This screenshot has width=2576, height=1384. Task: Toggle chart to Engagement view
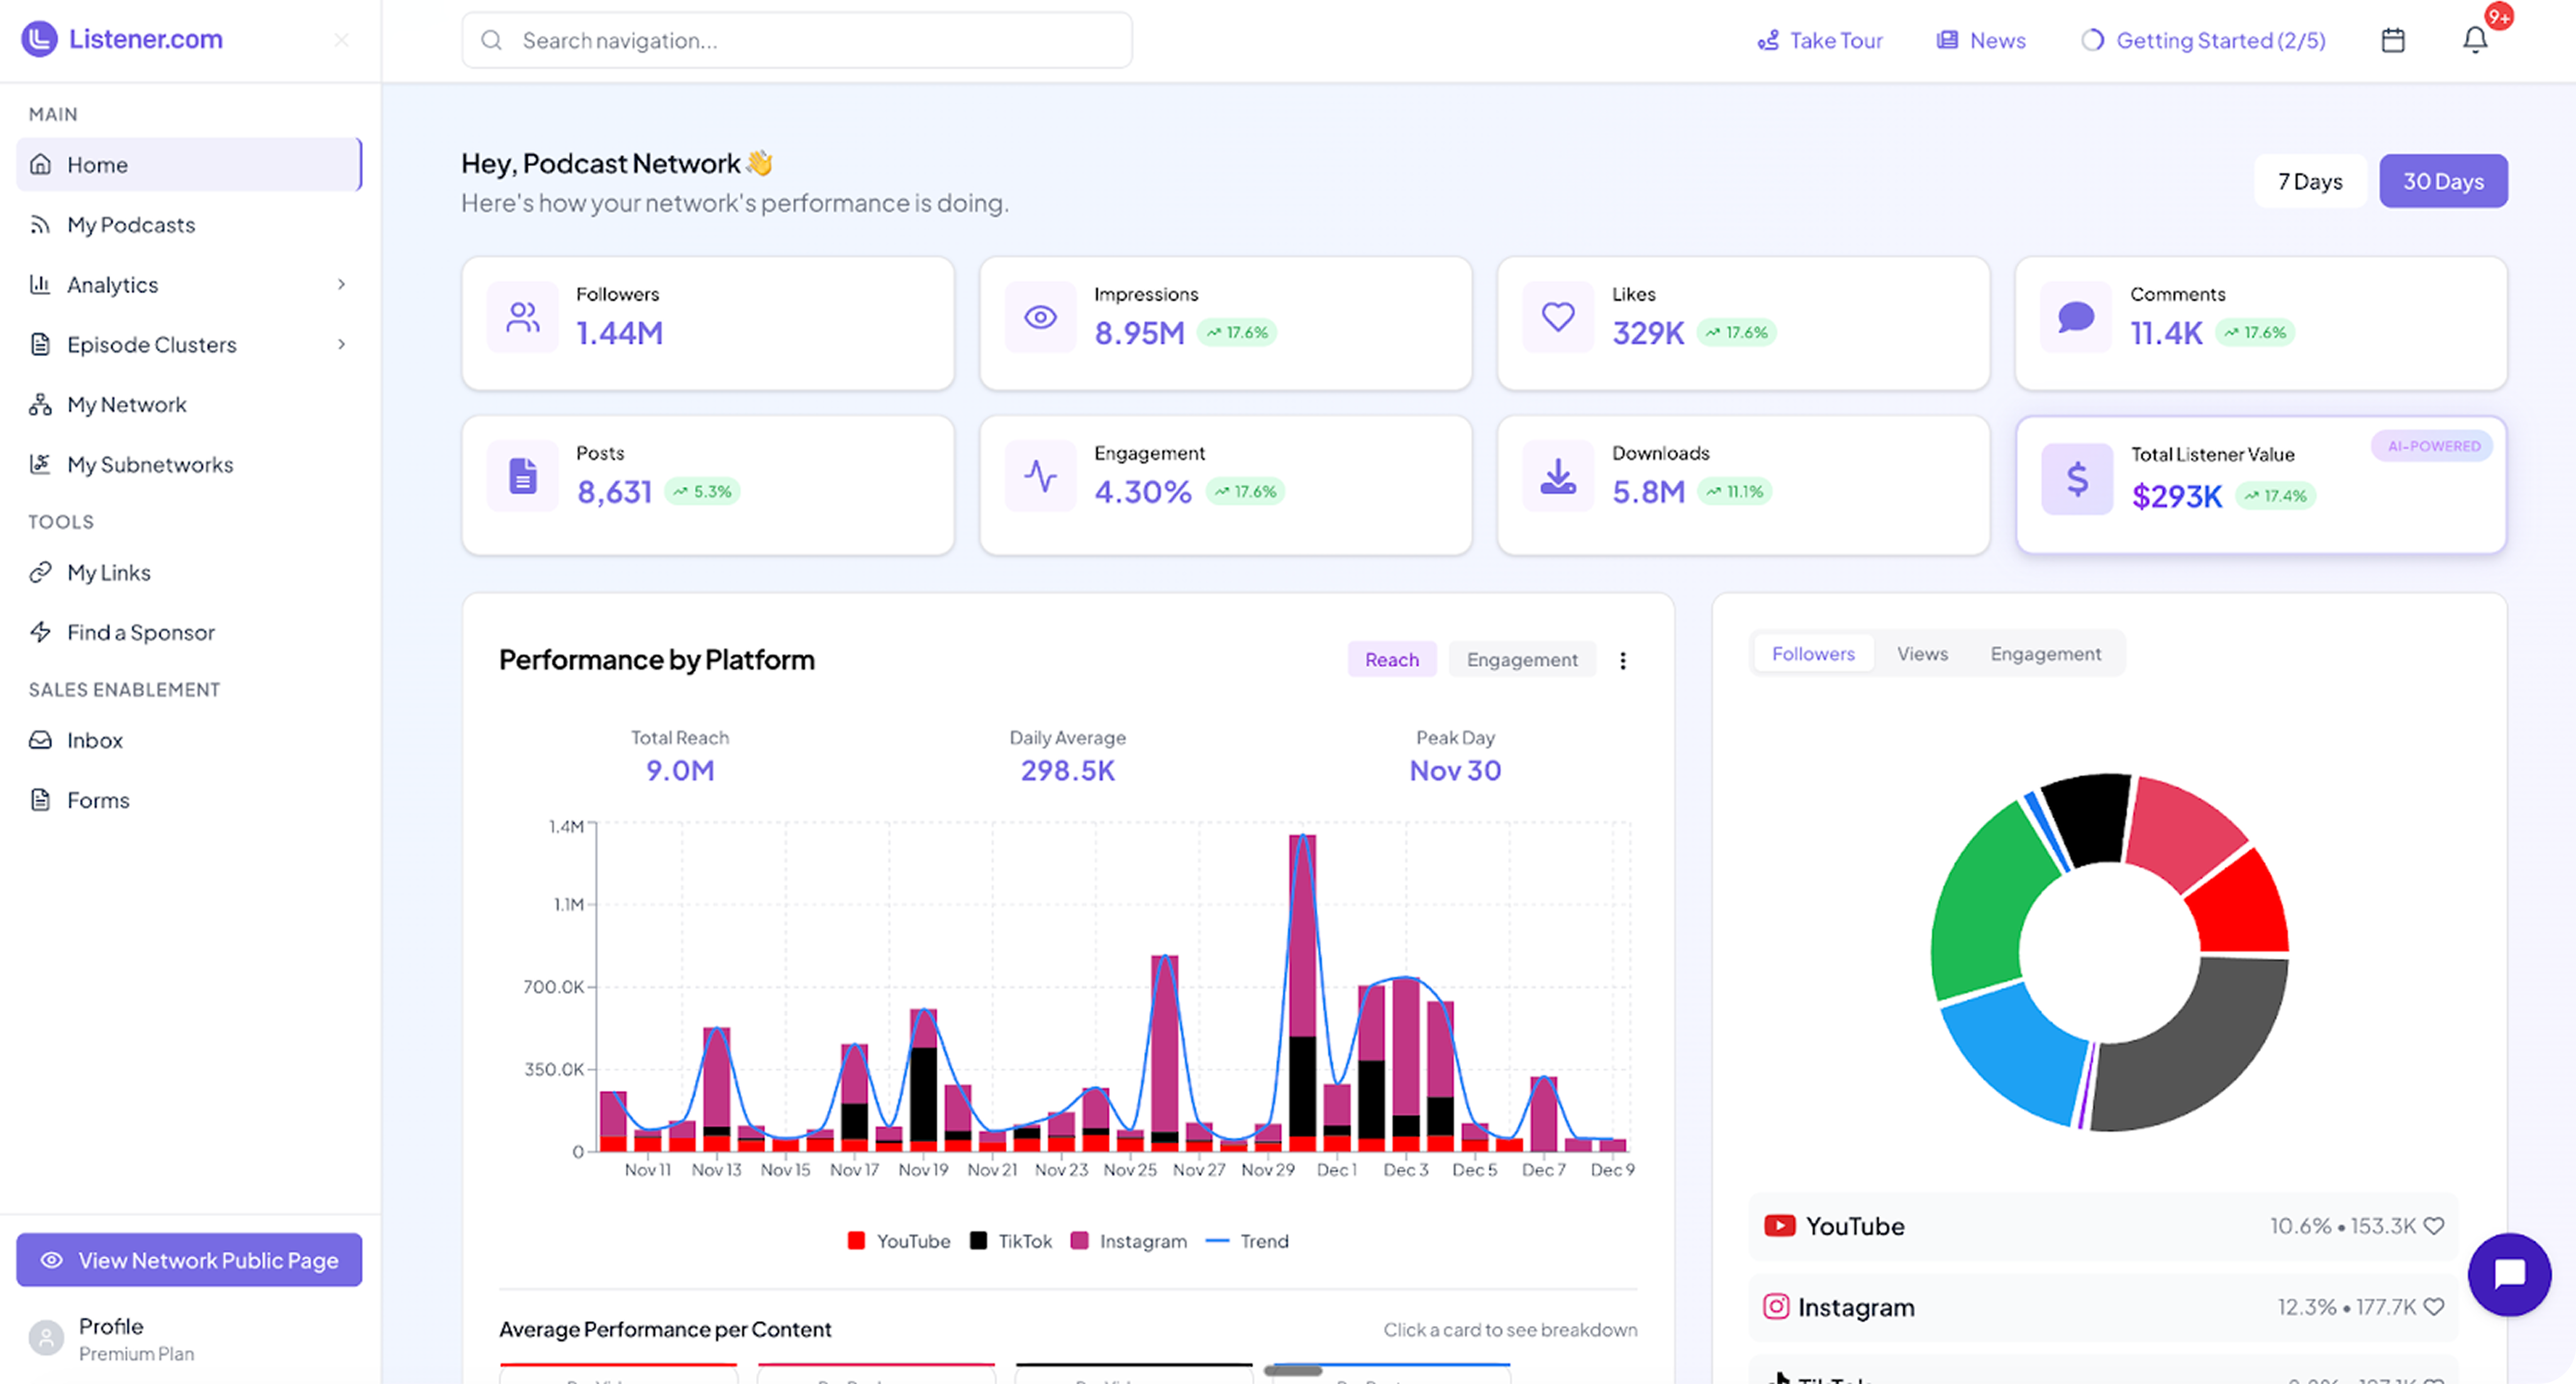coord(1522,660)
